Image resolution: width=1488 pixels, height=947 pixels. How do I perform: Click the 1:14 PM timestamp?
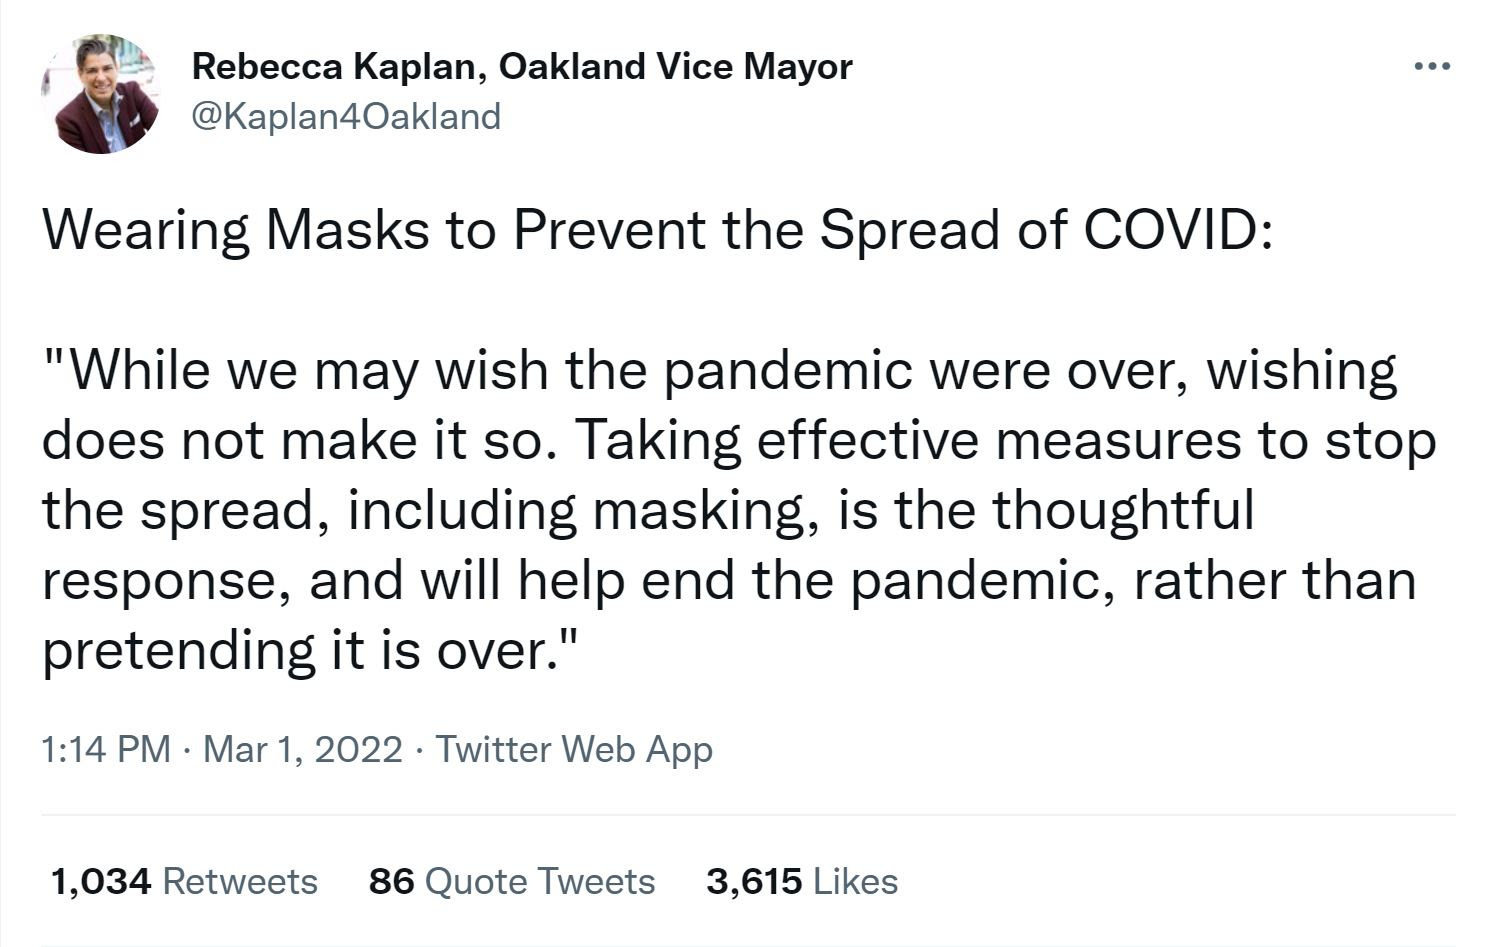[106, 749]
